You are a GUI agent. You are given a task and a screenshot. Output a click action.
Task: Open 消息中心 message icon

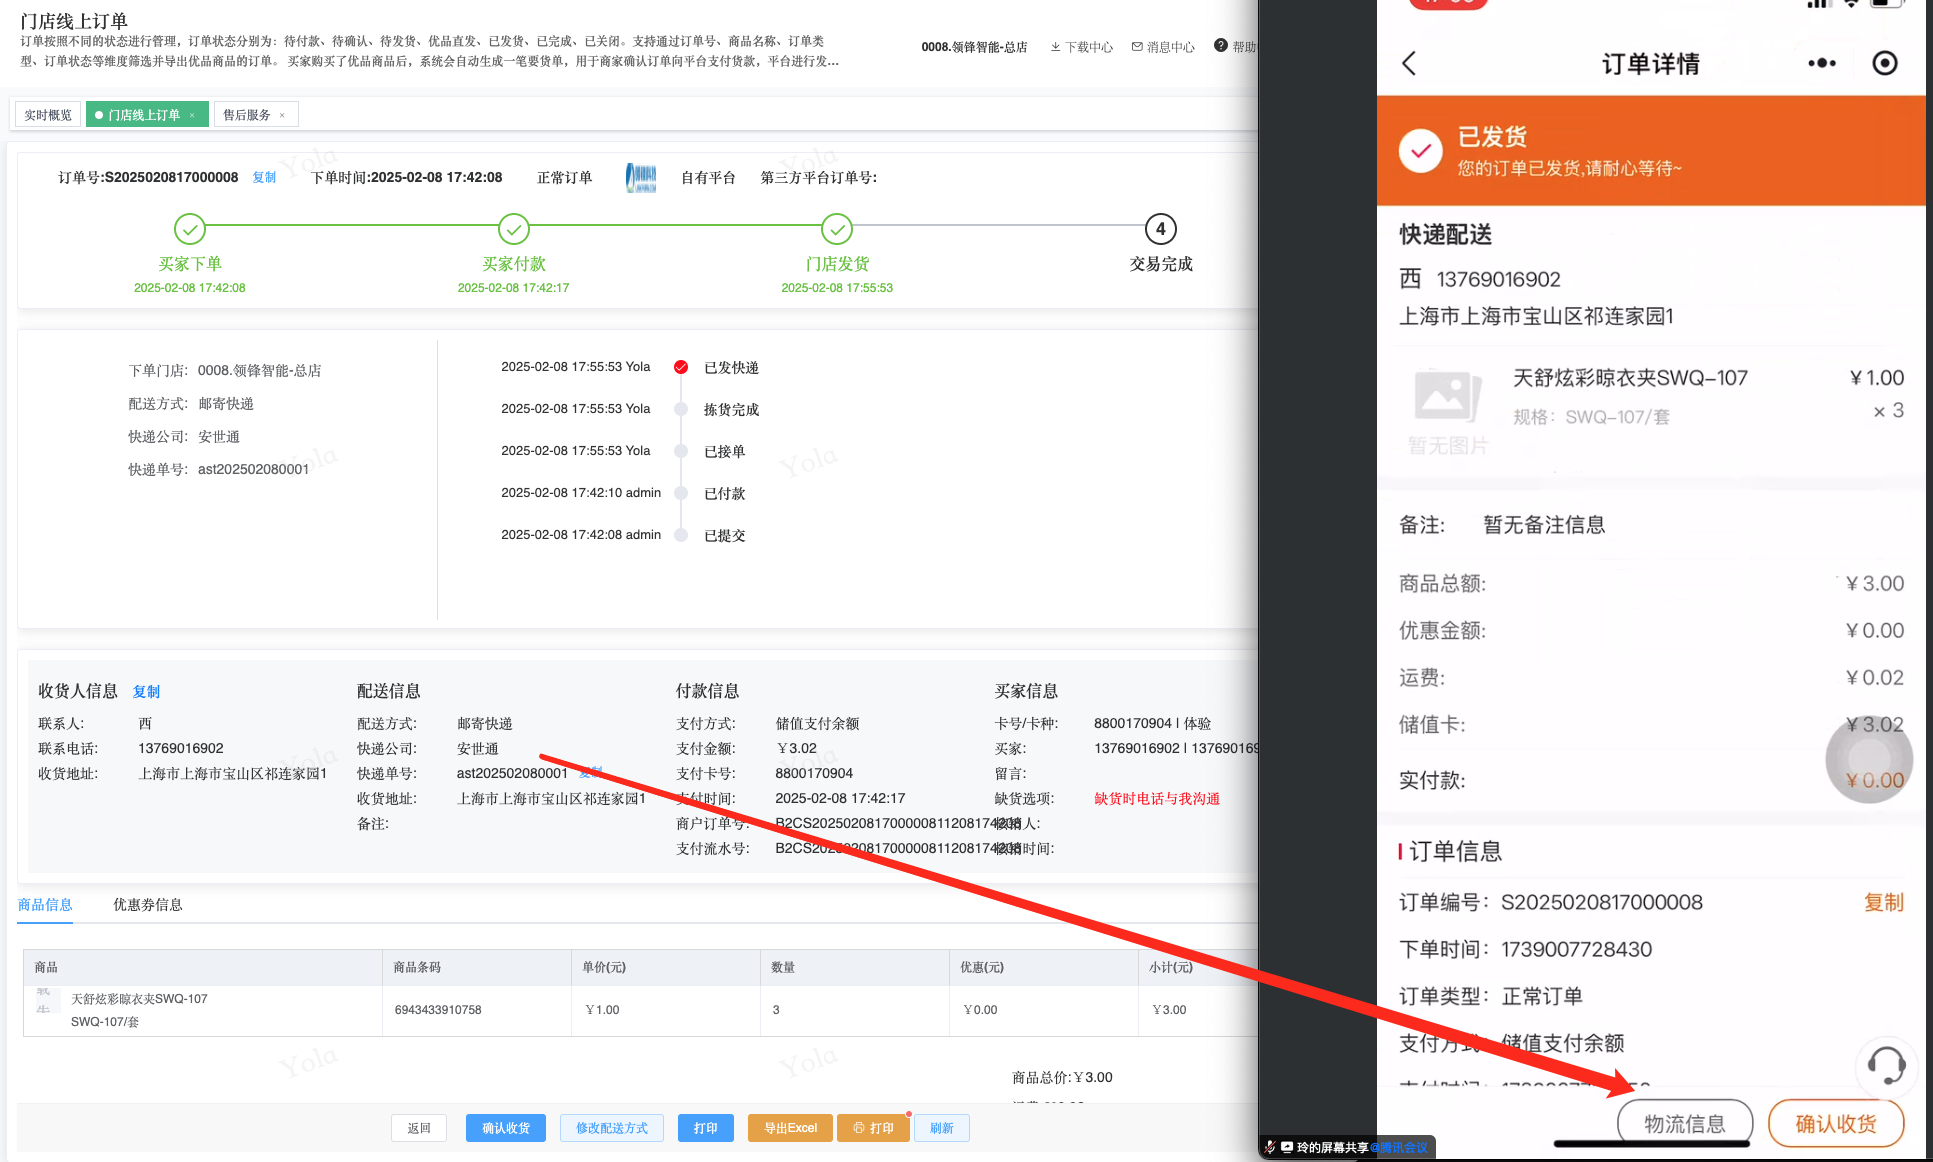coord(1137,47)
